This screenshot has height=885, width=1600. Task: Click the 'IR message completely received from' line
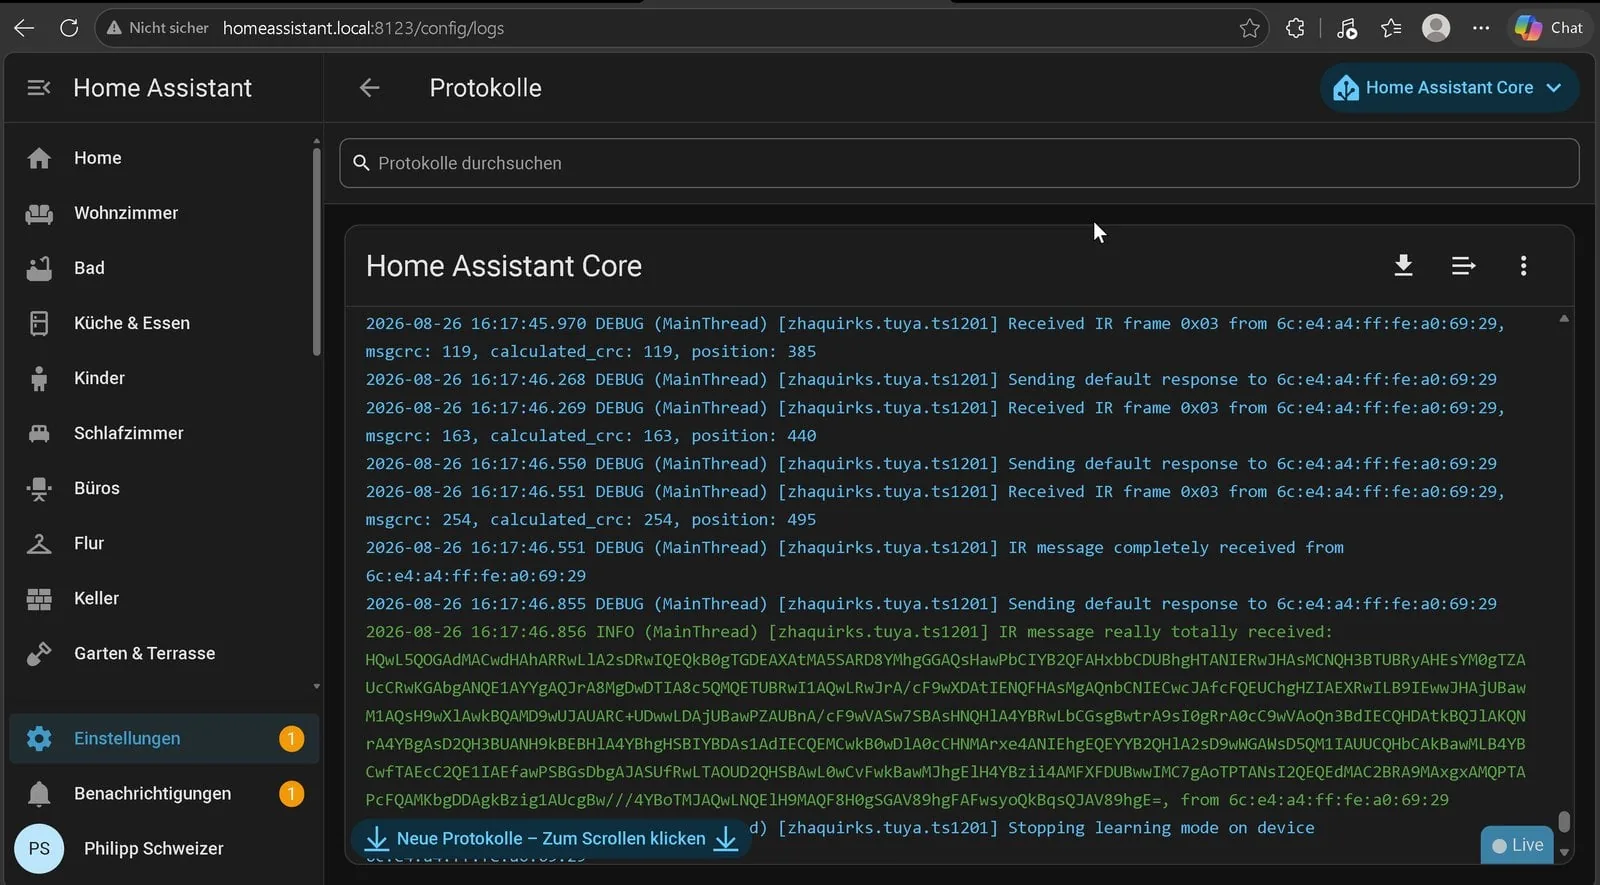[855, 561]
